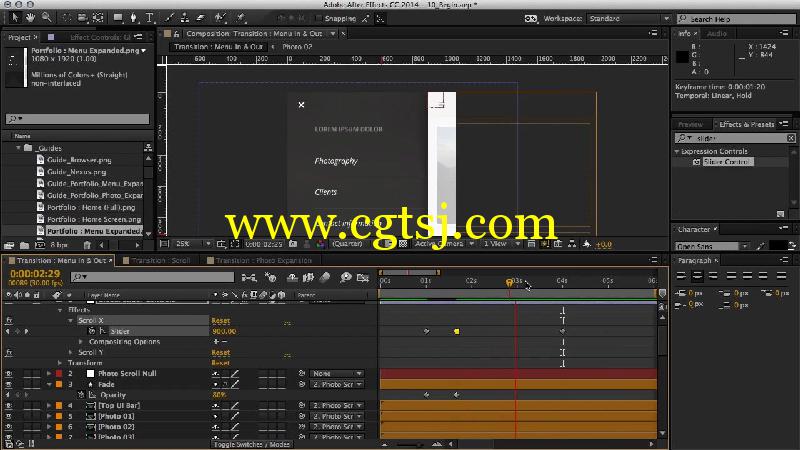Select the Effects & Presets tab

746,124
